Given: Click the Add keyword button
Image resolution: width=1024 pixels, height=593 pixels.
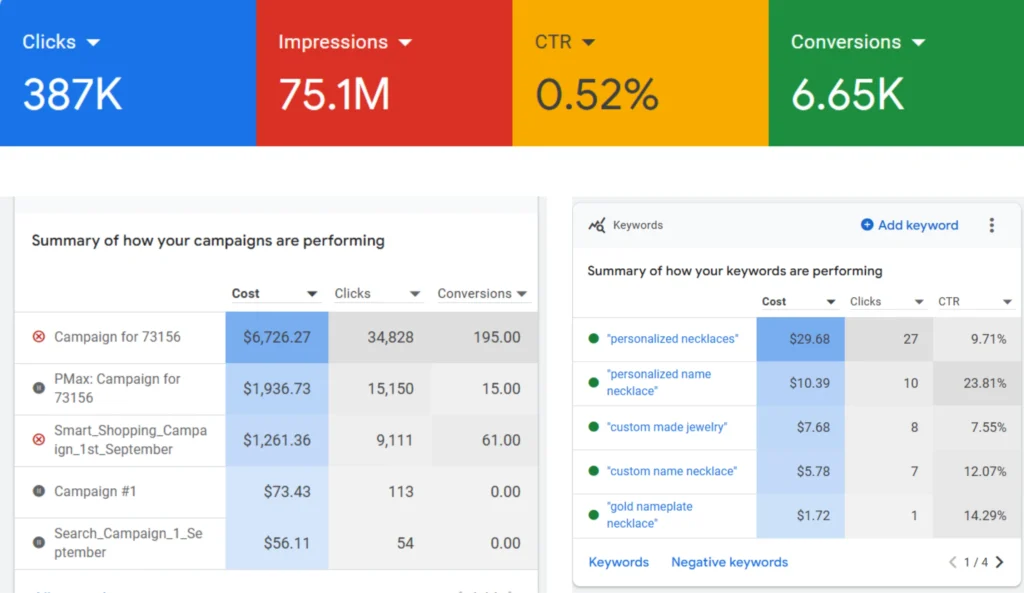Looking at the screenshot, I should pyautogui.click(x=909, y=226).
